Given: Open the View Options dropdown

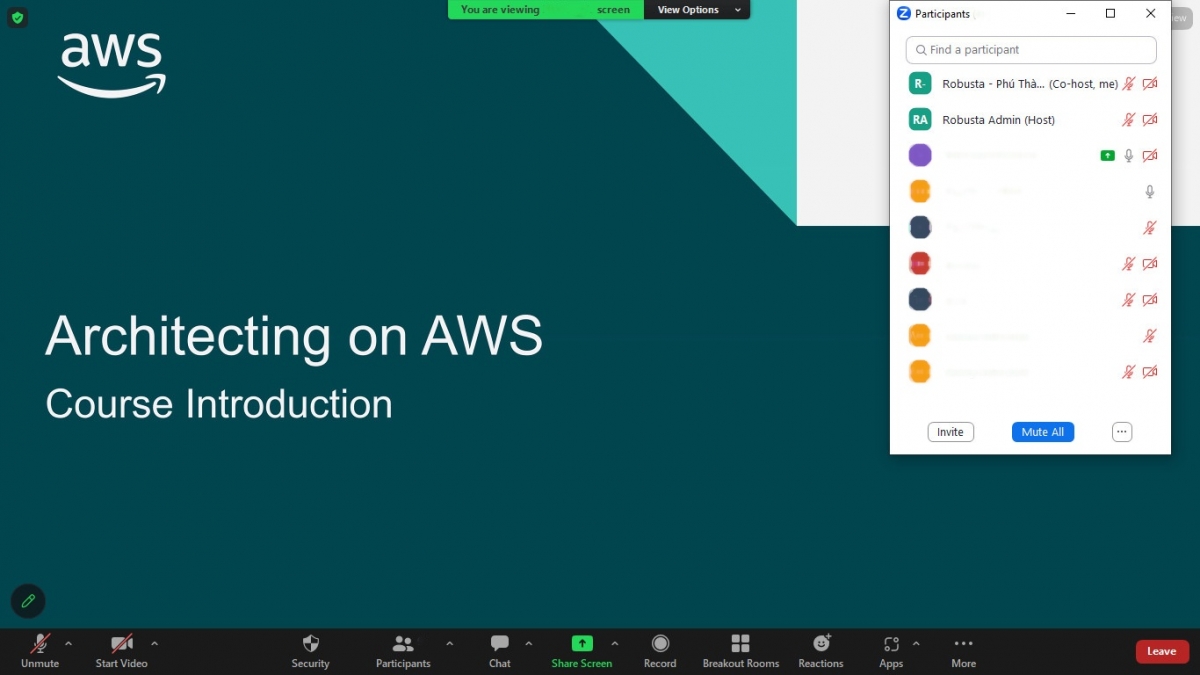Looking at the screenshot, I should coord(697,10).
